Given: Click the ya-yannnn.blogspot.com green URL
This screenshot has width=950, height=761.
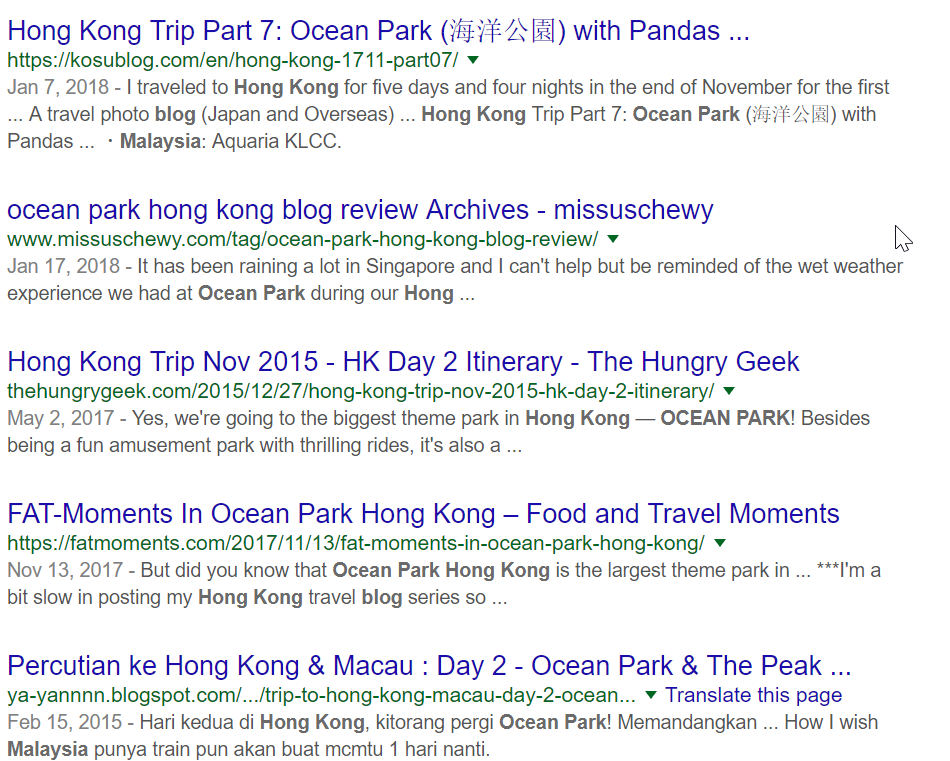Looking at the screenshot, I should pos(321,695).
